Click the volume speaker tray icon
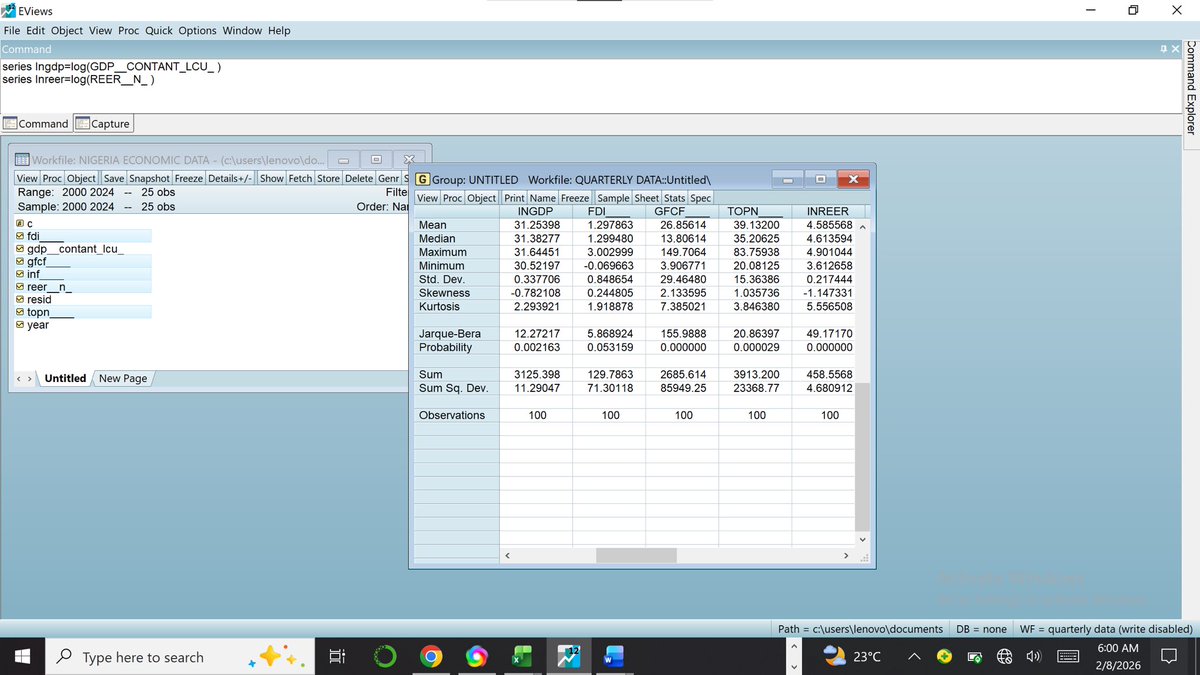Image resolution: width=1200 pixels, height=675 pixels. coord(1034,657)
